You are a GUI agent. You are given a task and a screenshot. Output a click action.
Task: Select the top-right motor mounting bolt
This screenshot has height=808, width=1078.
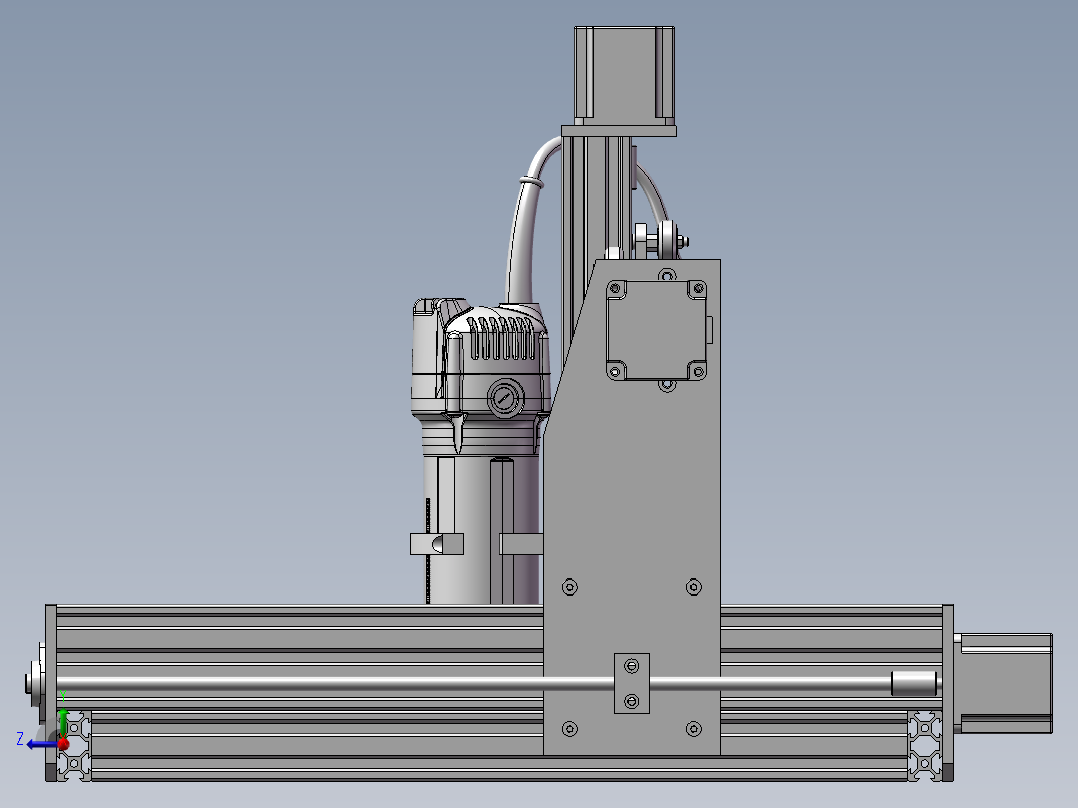(x=698, y=287)
